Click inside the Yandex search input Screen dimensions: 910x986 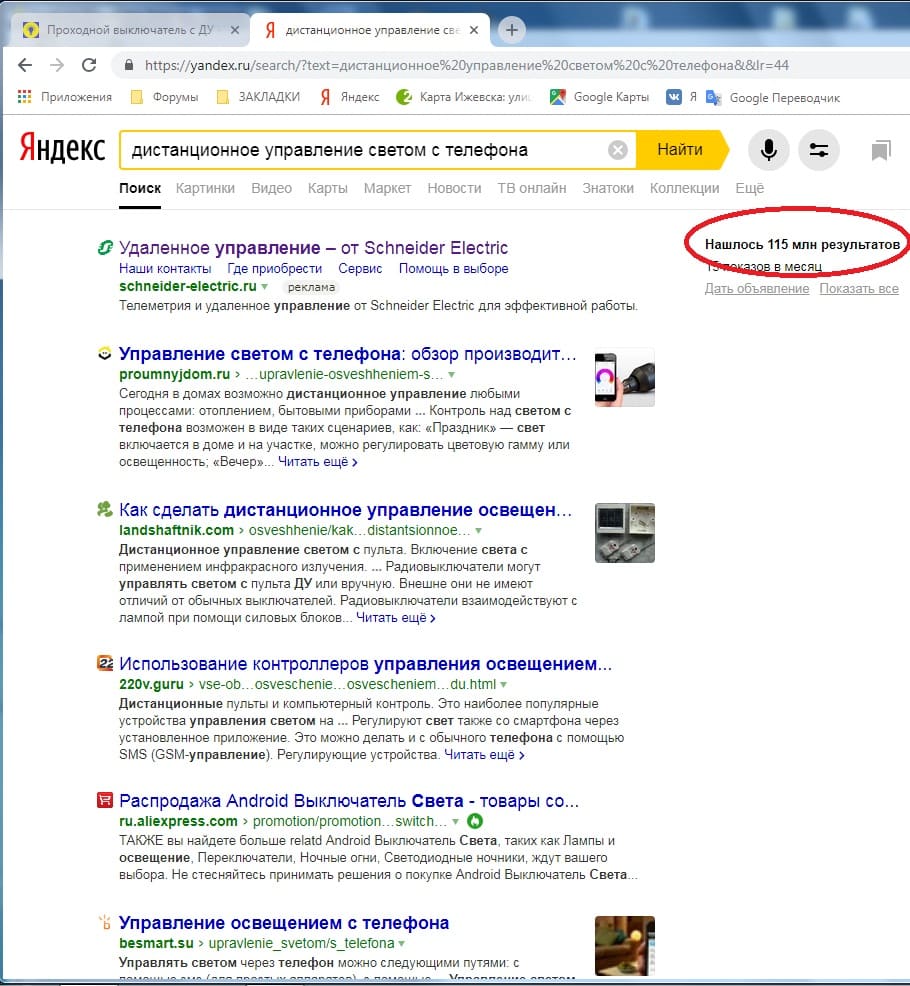[360, 150]
